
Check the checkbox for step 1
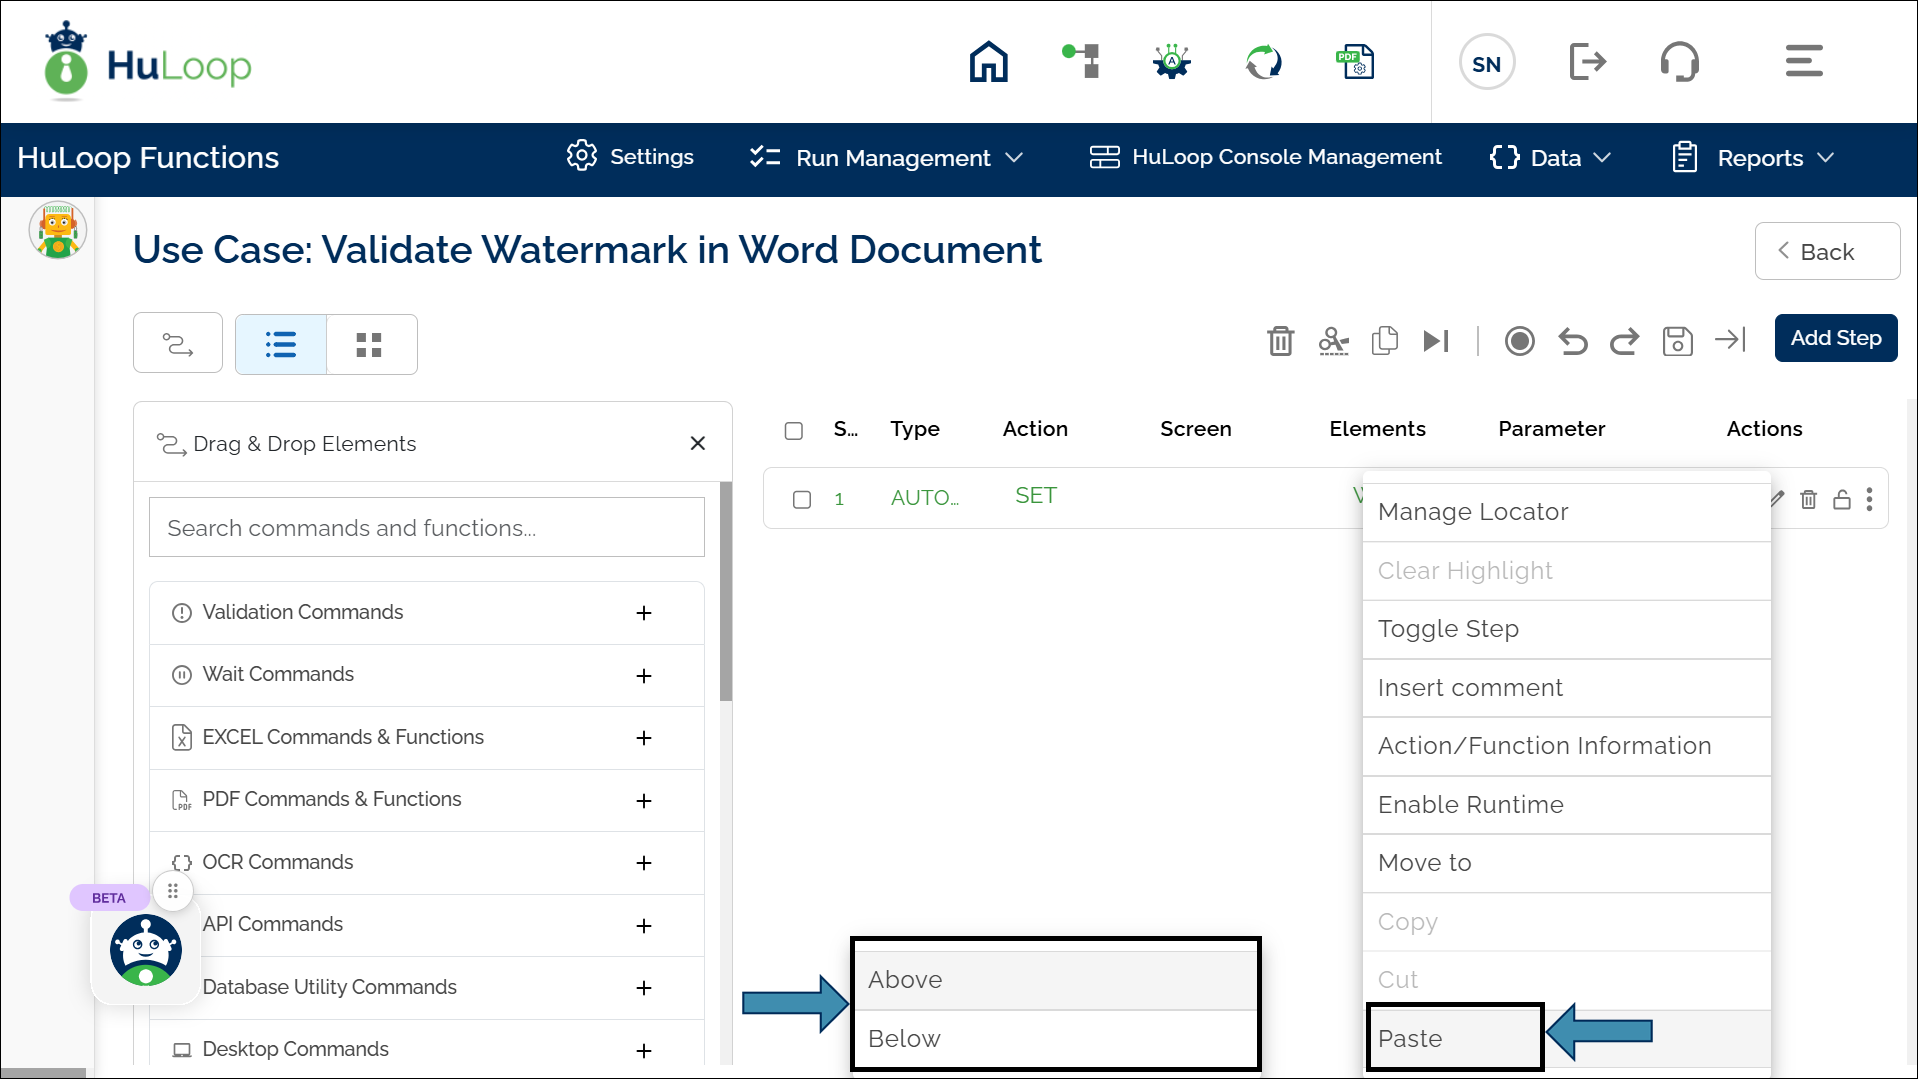tap(802, 499)
